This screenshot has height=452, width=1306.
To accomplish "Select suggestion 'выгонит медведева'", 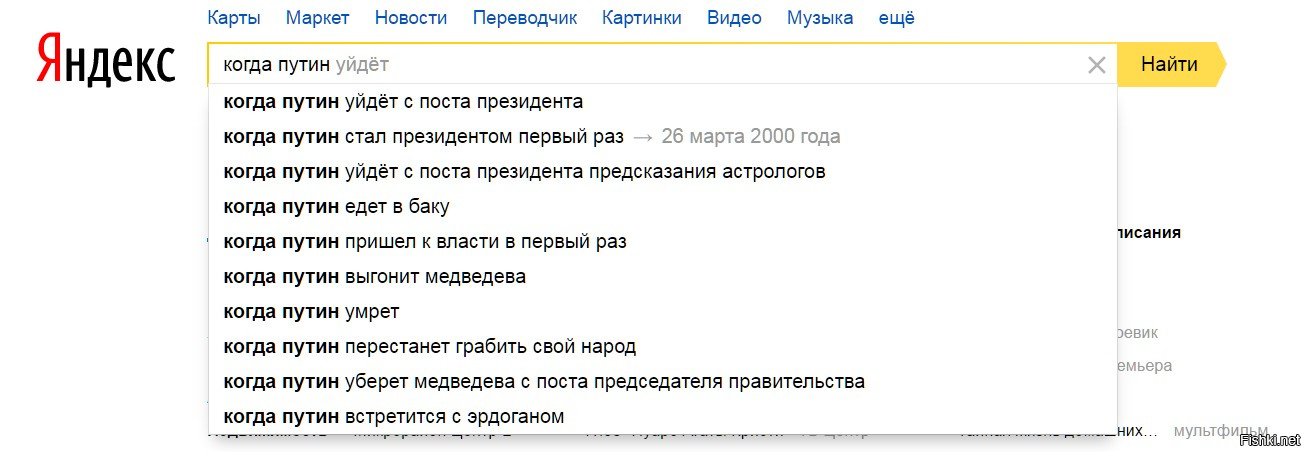I will [662, 276].
